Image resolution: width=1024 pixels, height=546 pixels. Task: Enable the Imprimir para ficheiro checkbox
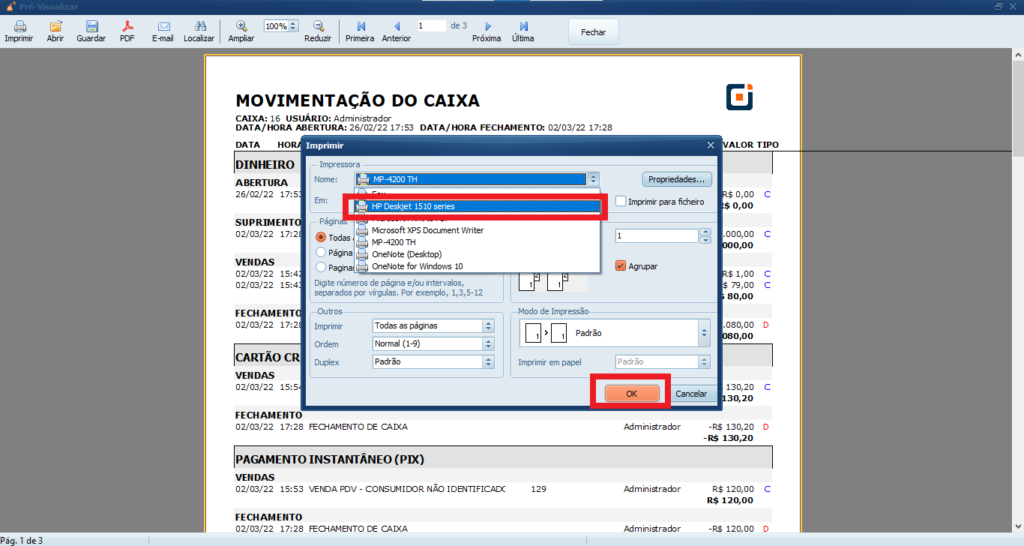click(x=621, y=201)
